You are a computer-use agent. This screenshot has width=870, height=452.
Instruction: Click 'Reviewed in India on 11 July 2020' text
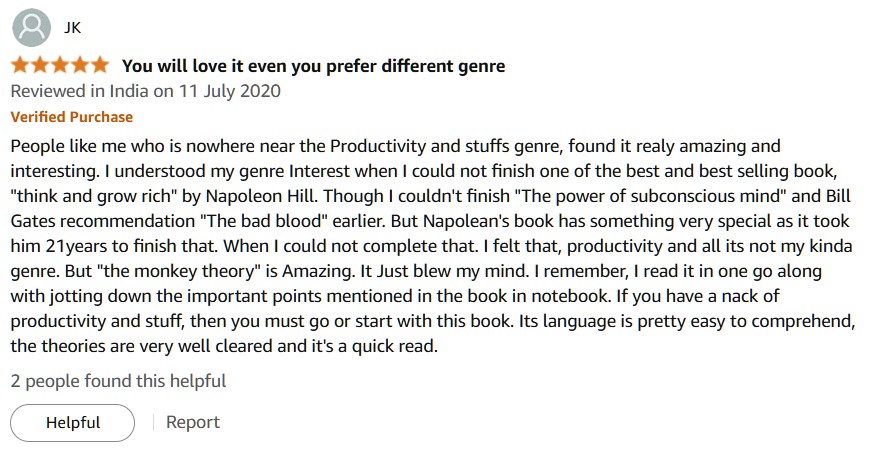pos(145,91)
